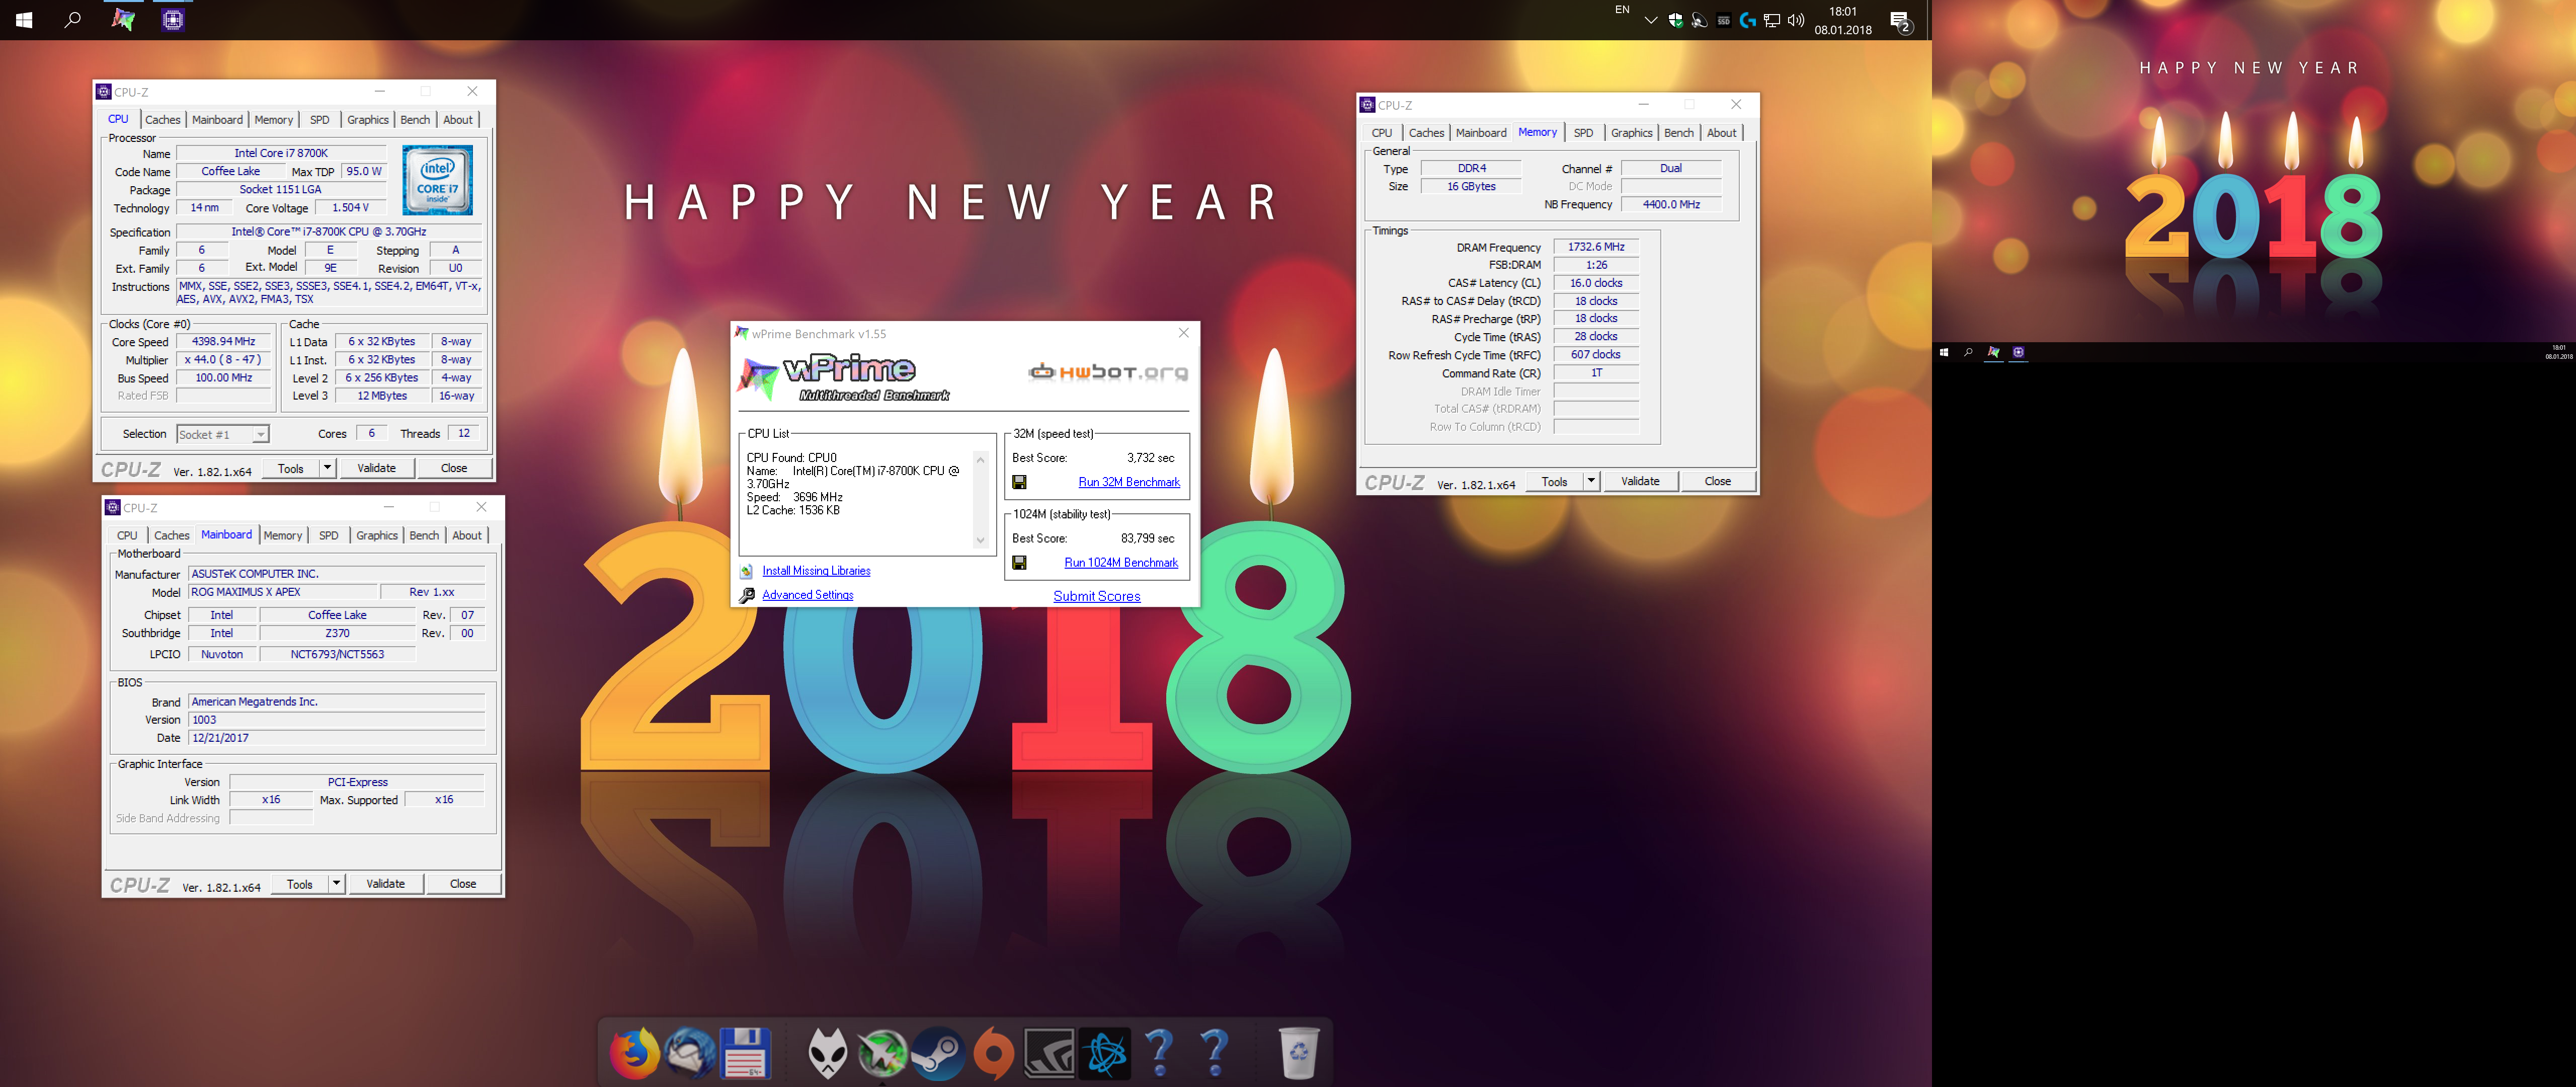The image size is (2576, 1087).
Task: Switch to Caches tab in CPU window
Action: click(163, 120)
